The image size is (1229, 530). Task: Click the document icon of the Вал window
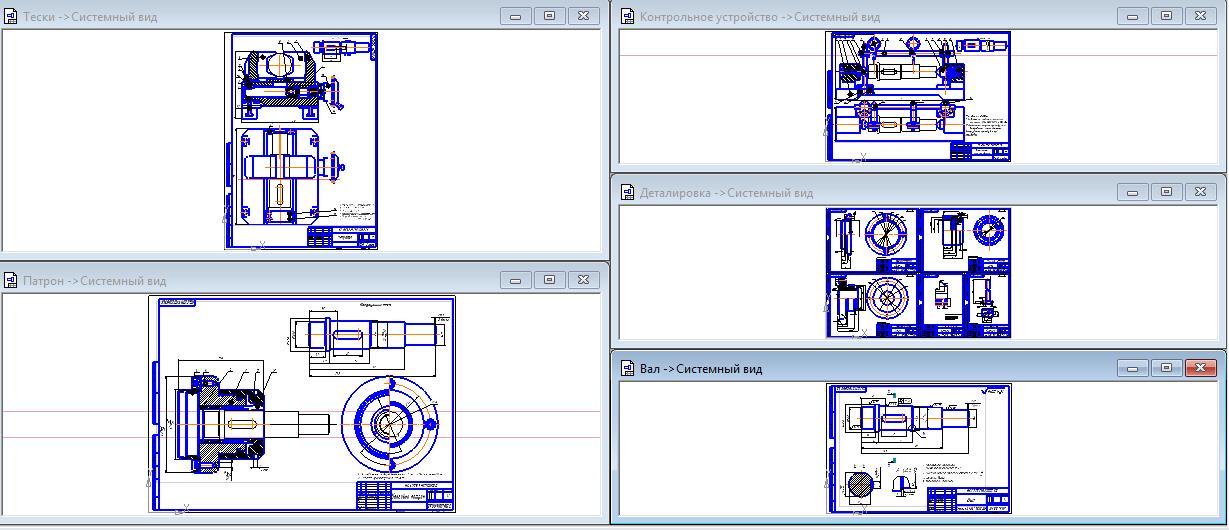pyautogui.click(x=627, y=369)
